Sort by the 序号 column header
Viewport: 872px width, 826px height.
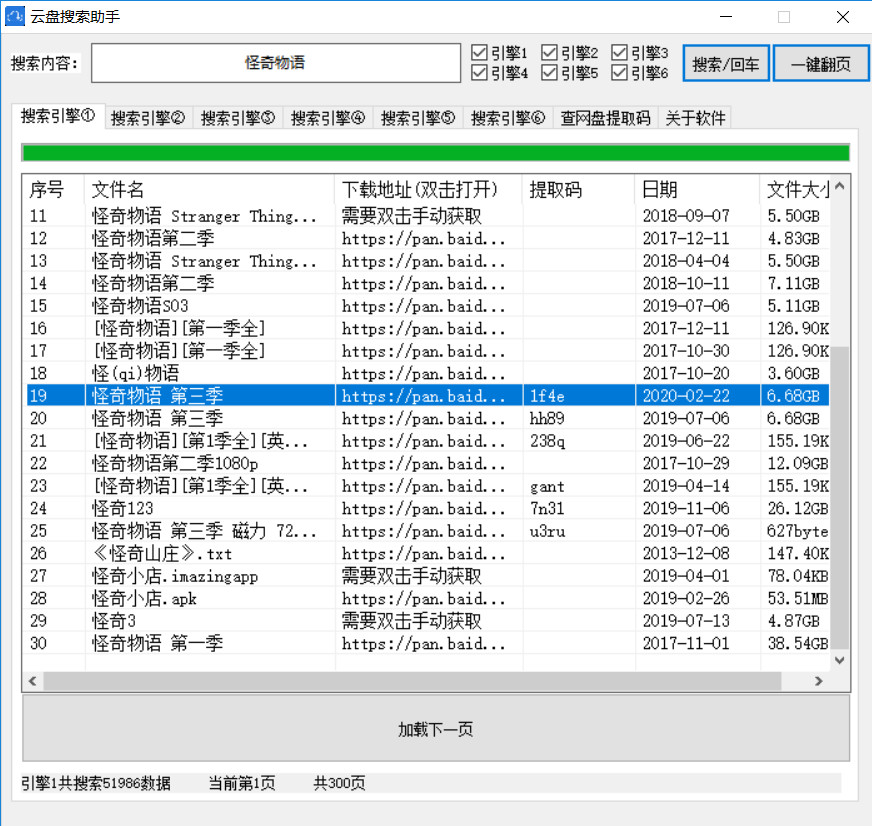tap(53, 190)
